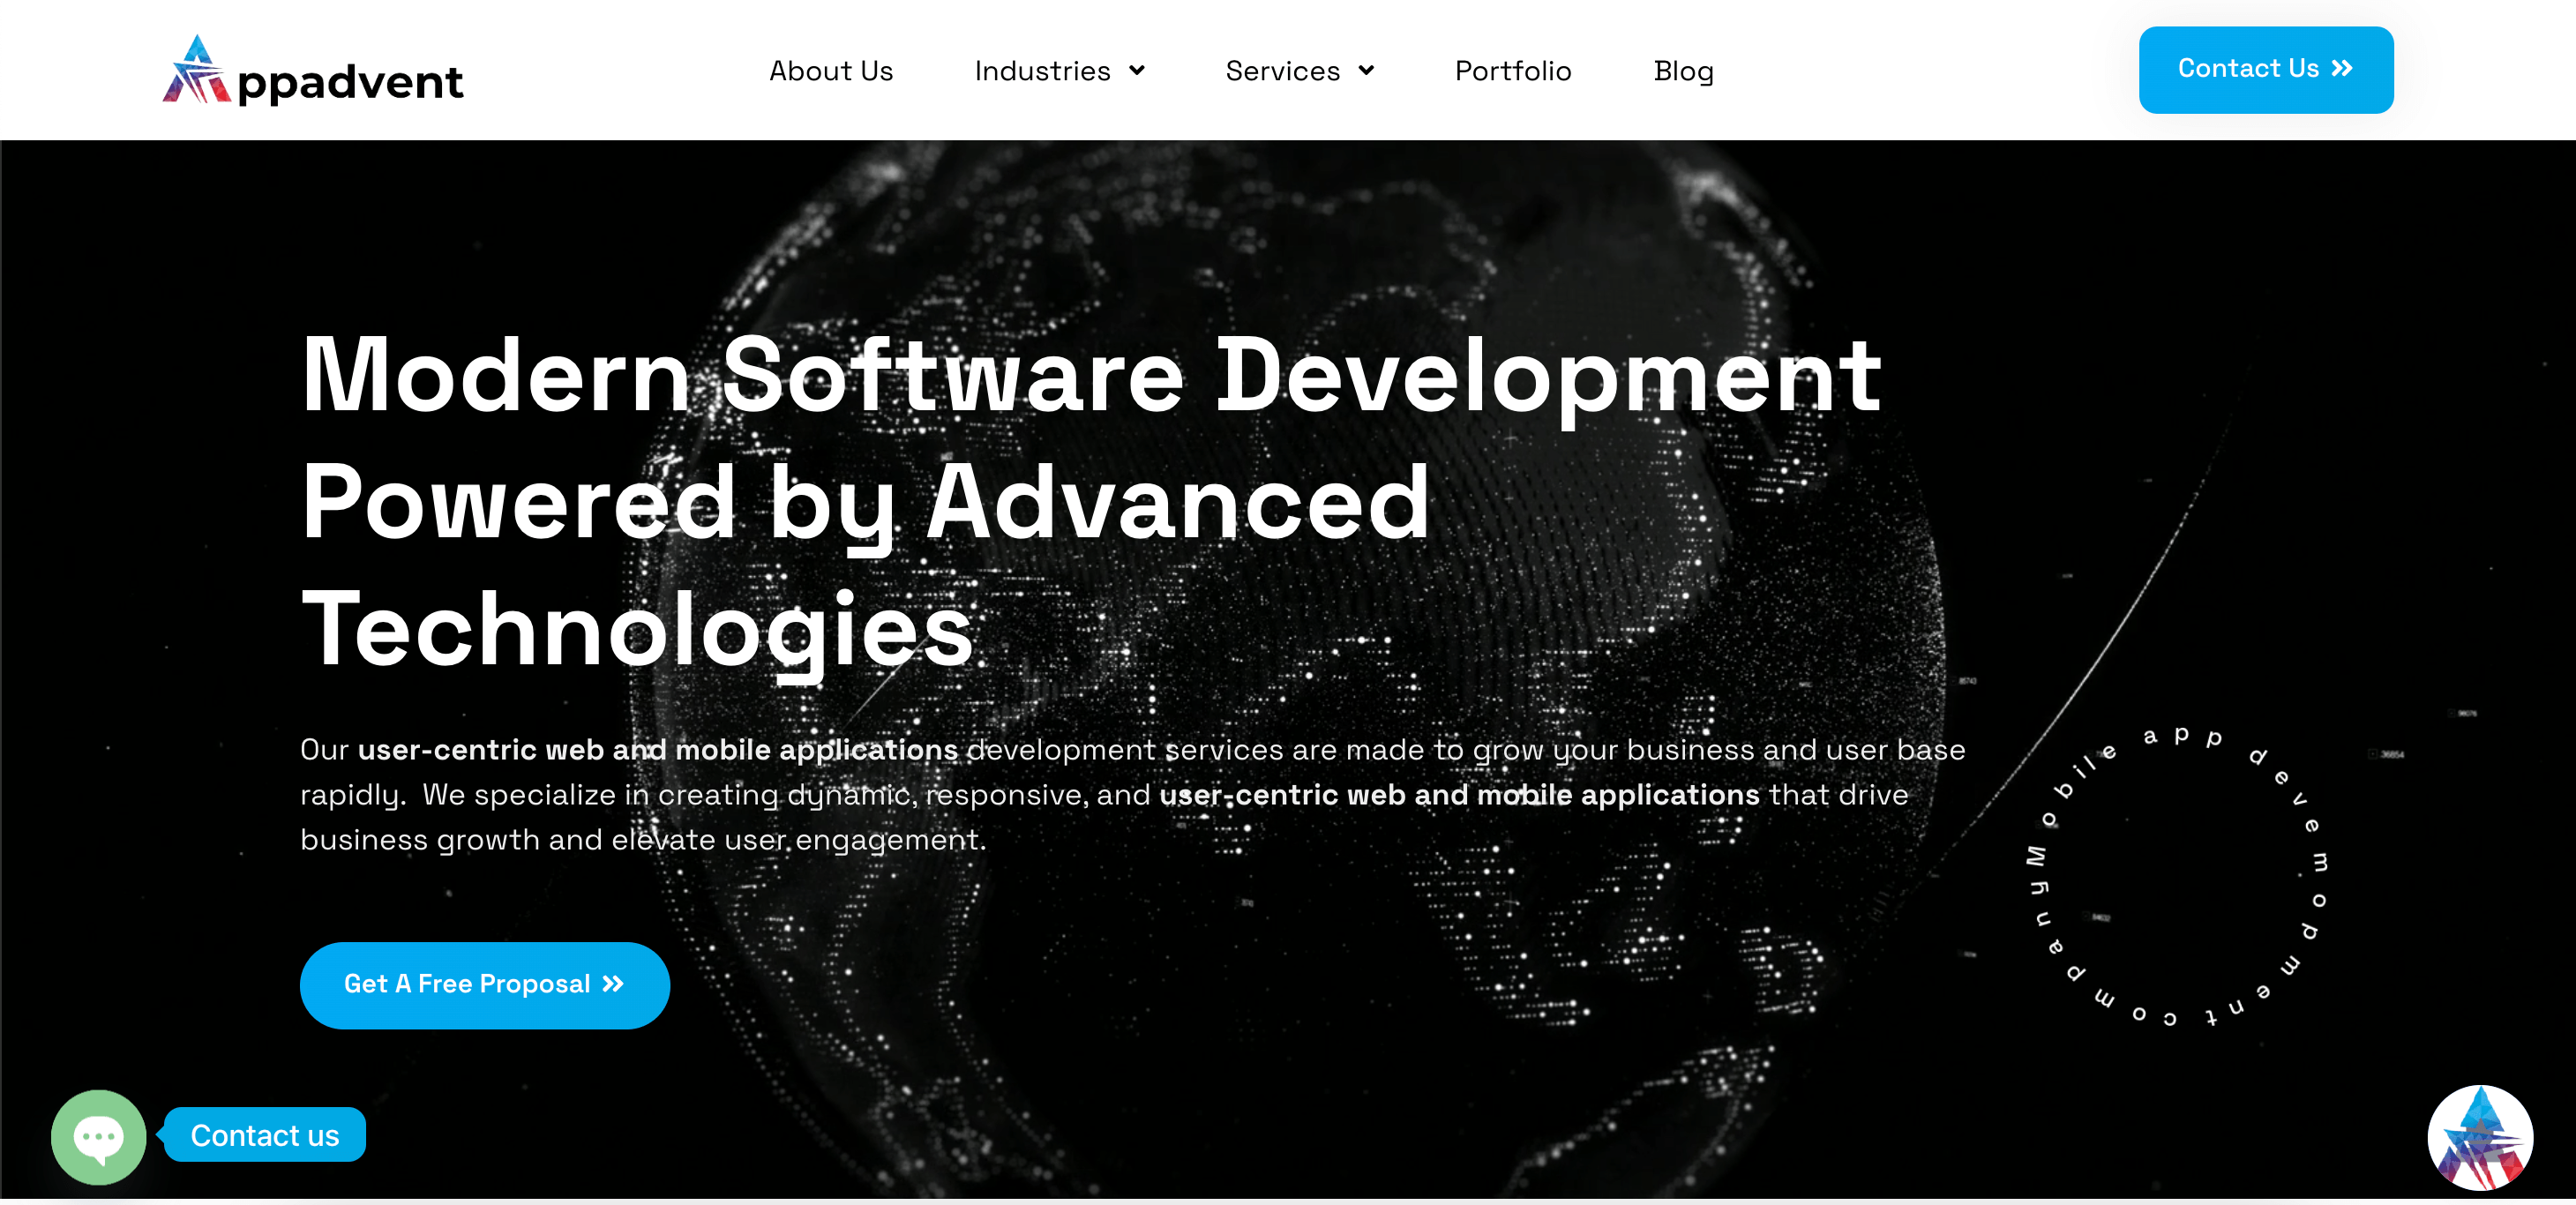Expand the Services dropdown chevron
Screen dimensions: 2576x1205
point(1366,71)
